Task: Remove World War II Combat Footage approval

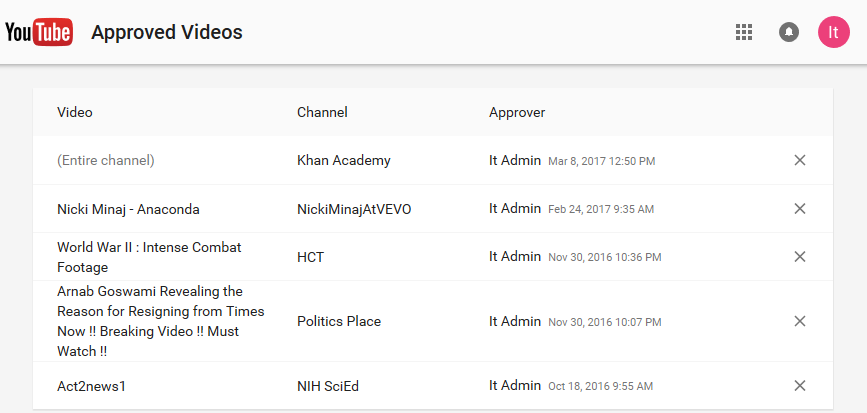Action: click(x=800, y=257)
